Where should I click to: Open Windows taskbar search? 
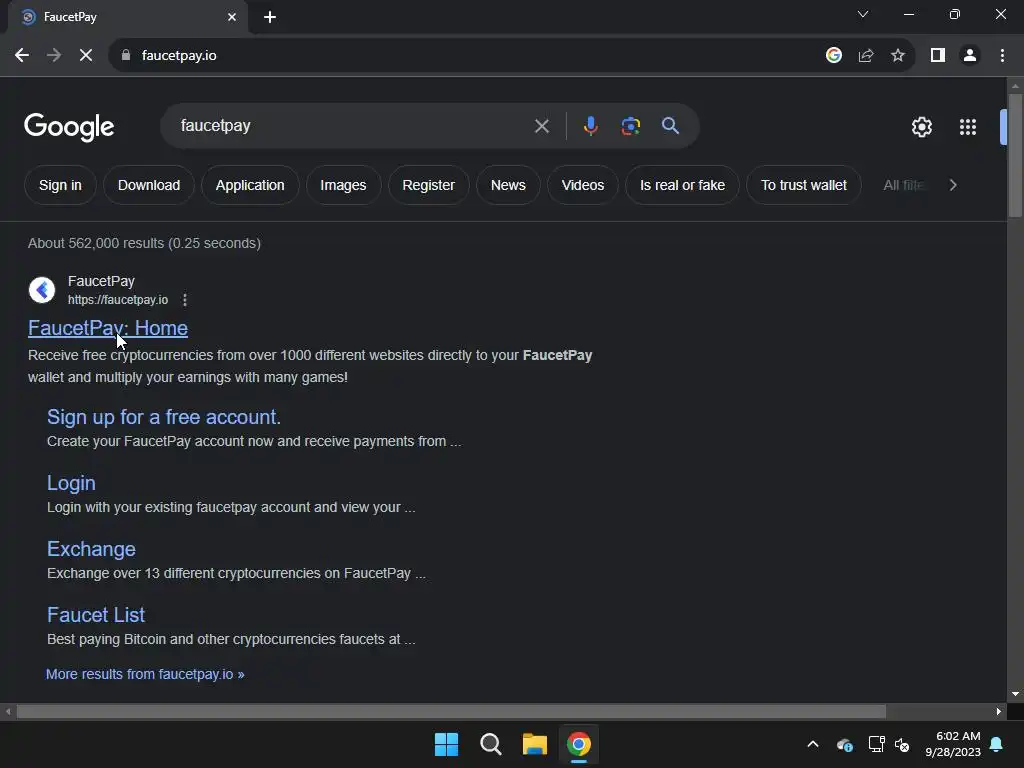click(x=490, y=744)
